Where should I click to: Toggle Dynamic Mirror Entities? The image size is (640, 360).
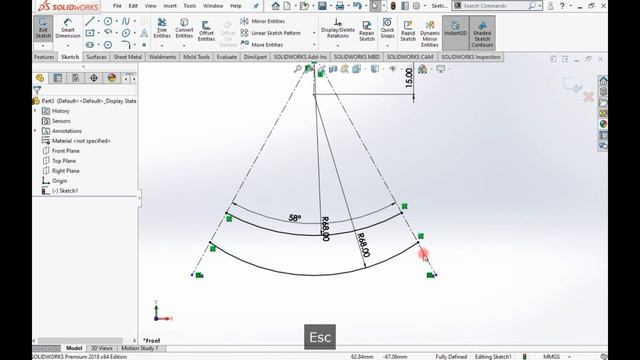430,33
